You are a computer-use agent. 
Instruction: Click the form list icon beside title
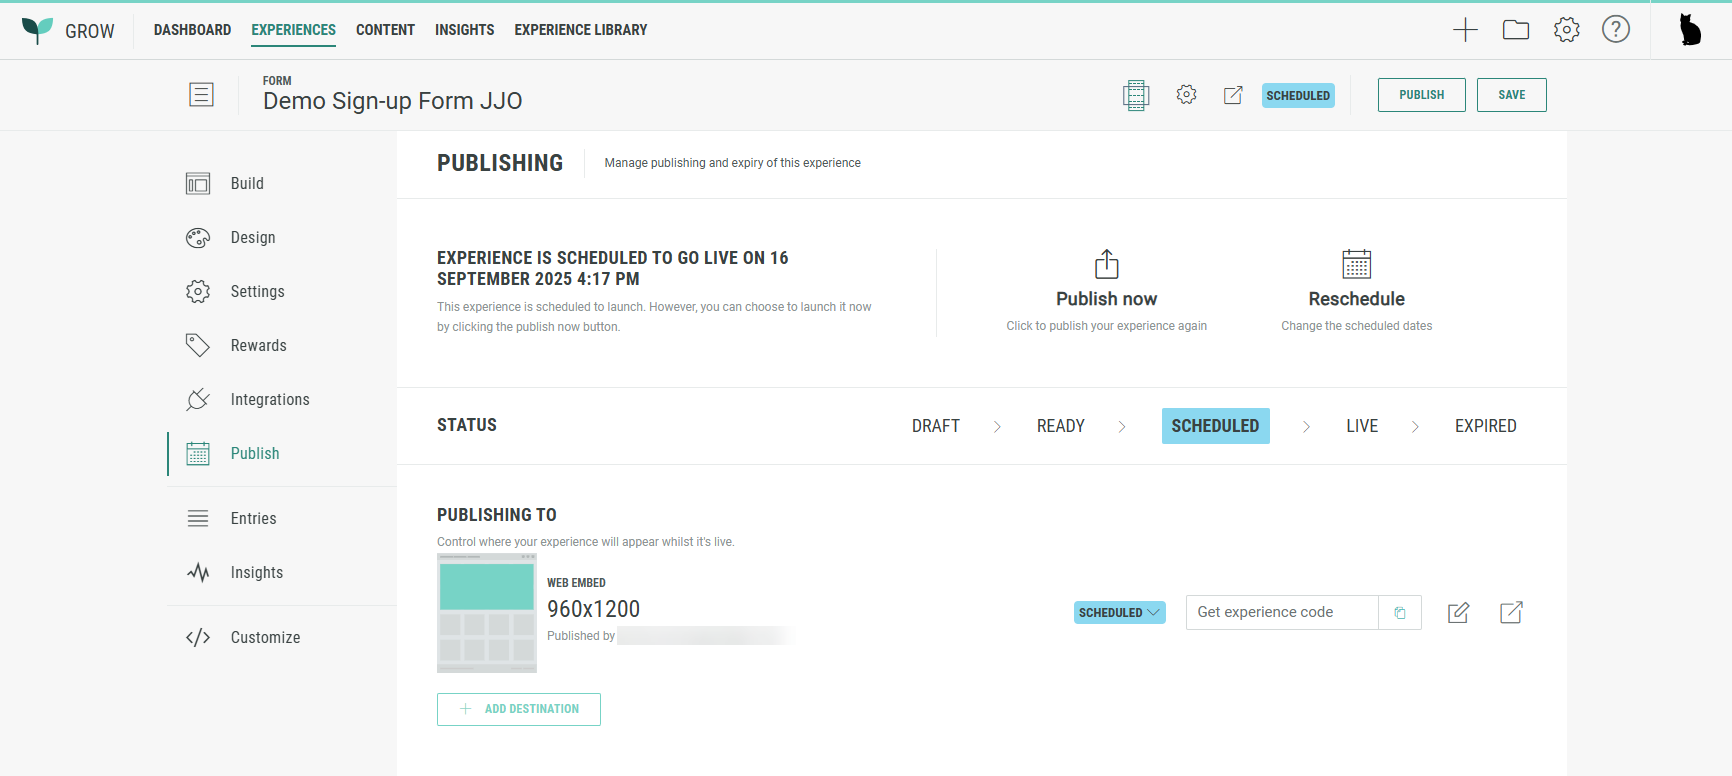(x=201, y=95)
